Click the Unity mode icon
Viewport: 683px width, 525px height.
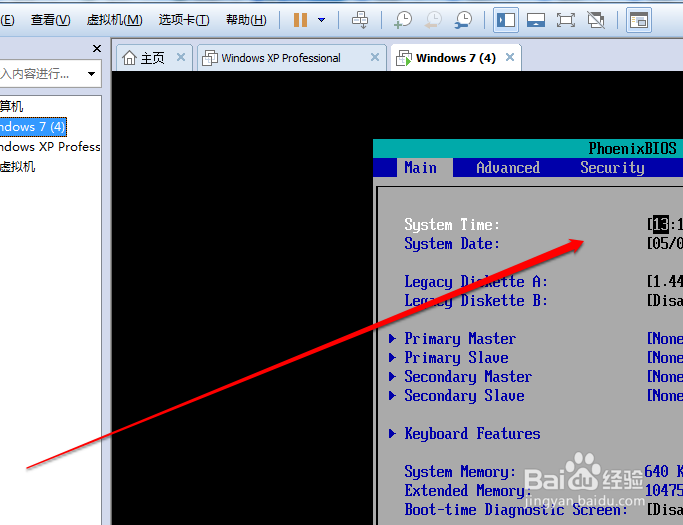tap(596, 20)
